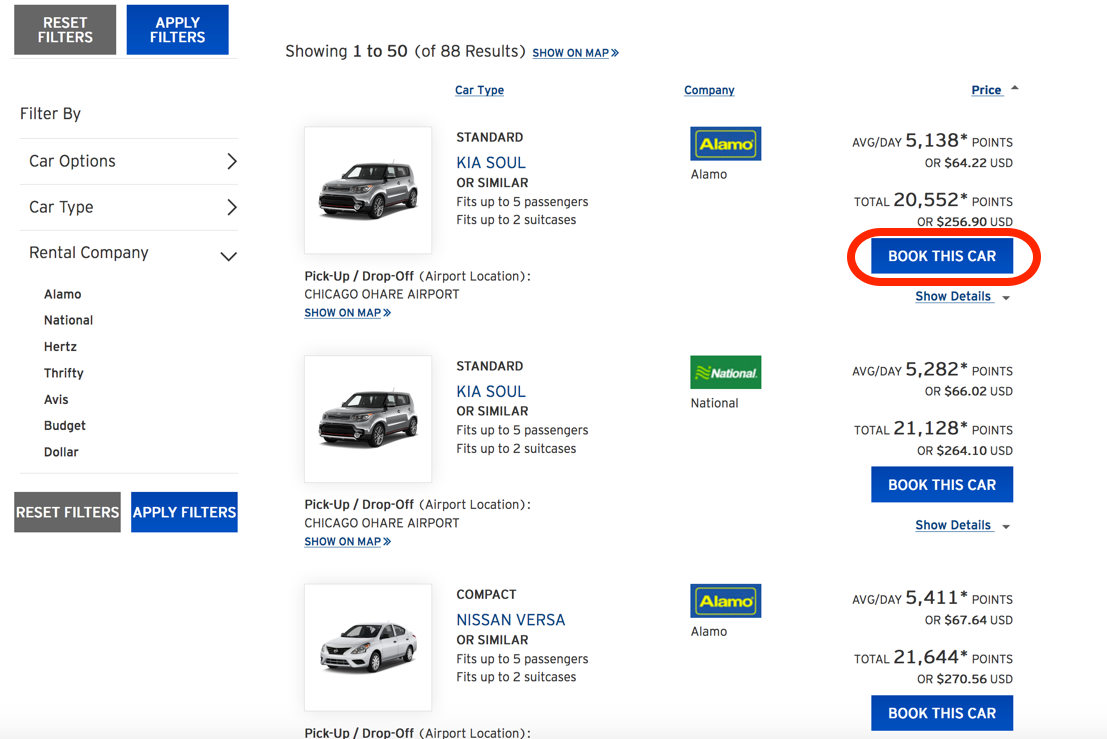Image resolution: width=1107 pixels, height=739 pixels.
Task: Select the Car Options filter heading
Action: [x=72, y=162]
